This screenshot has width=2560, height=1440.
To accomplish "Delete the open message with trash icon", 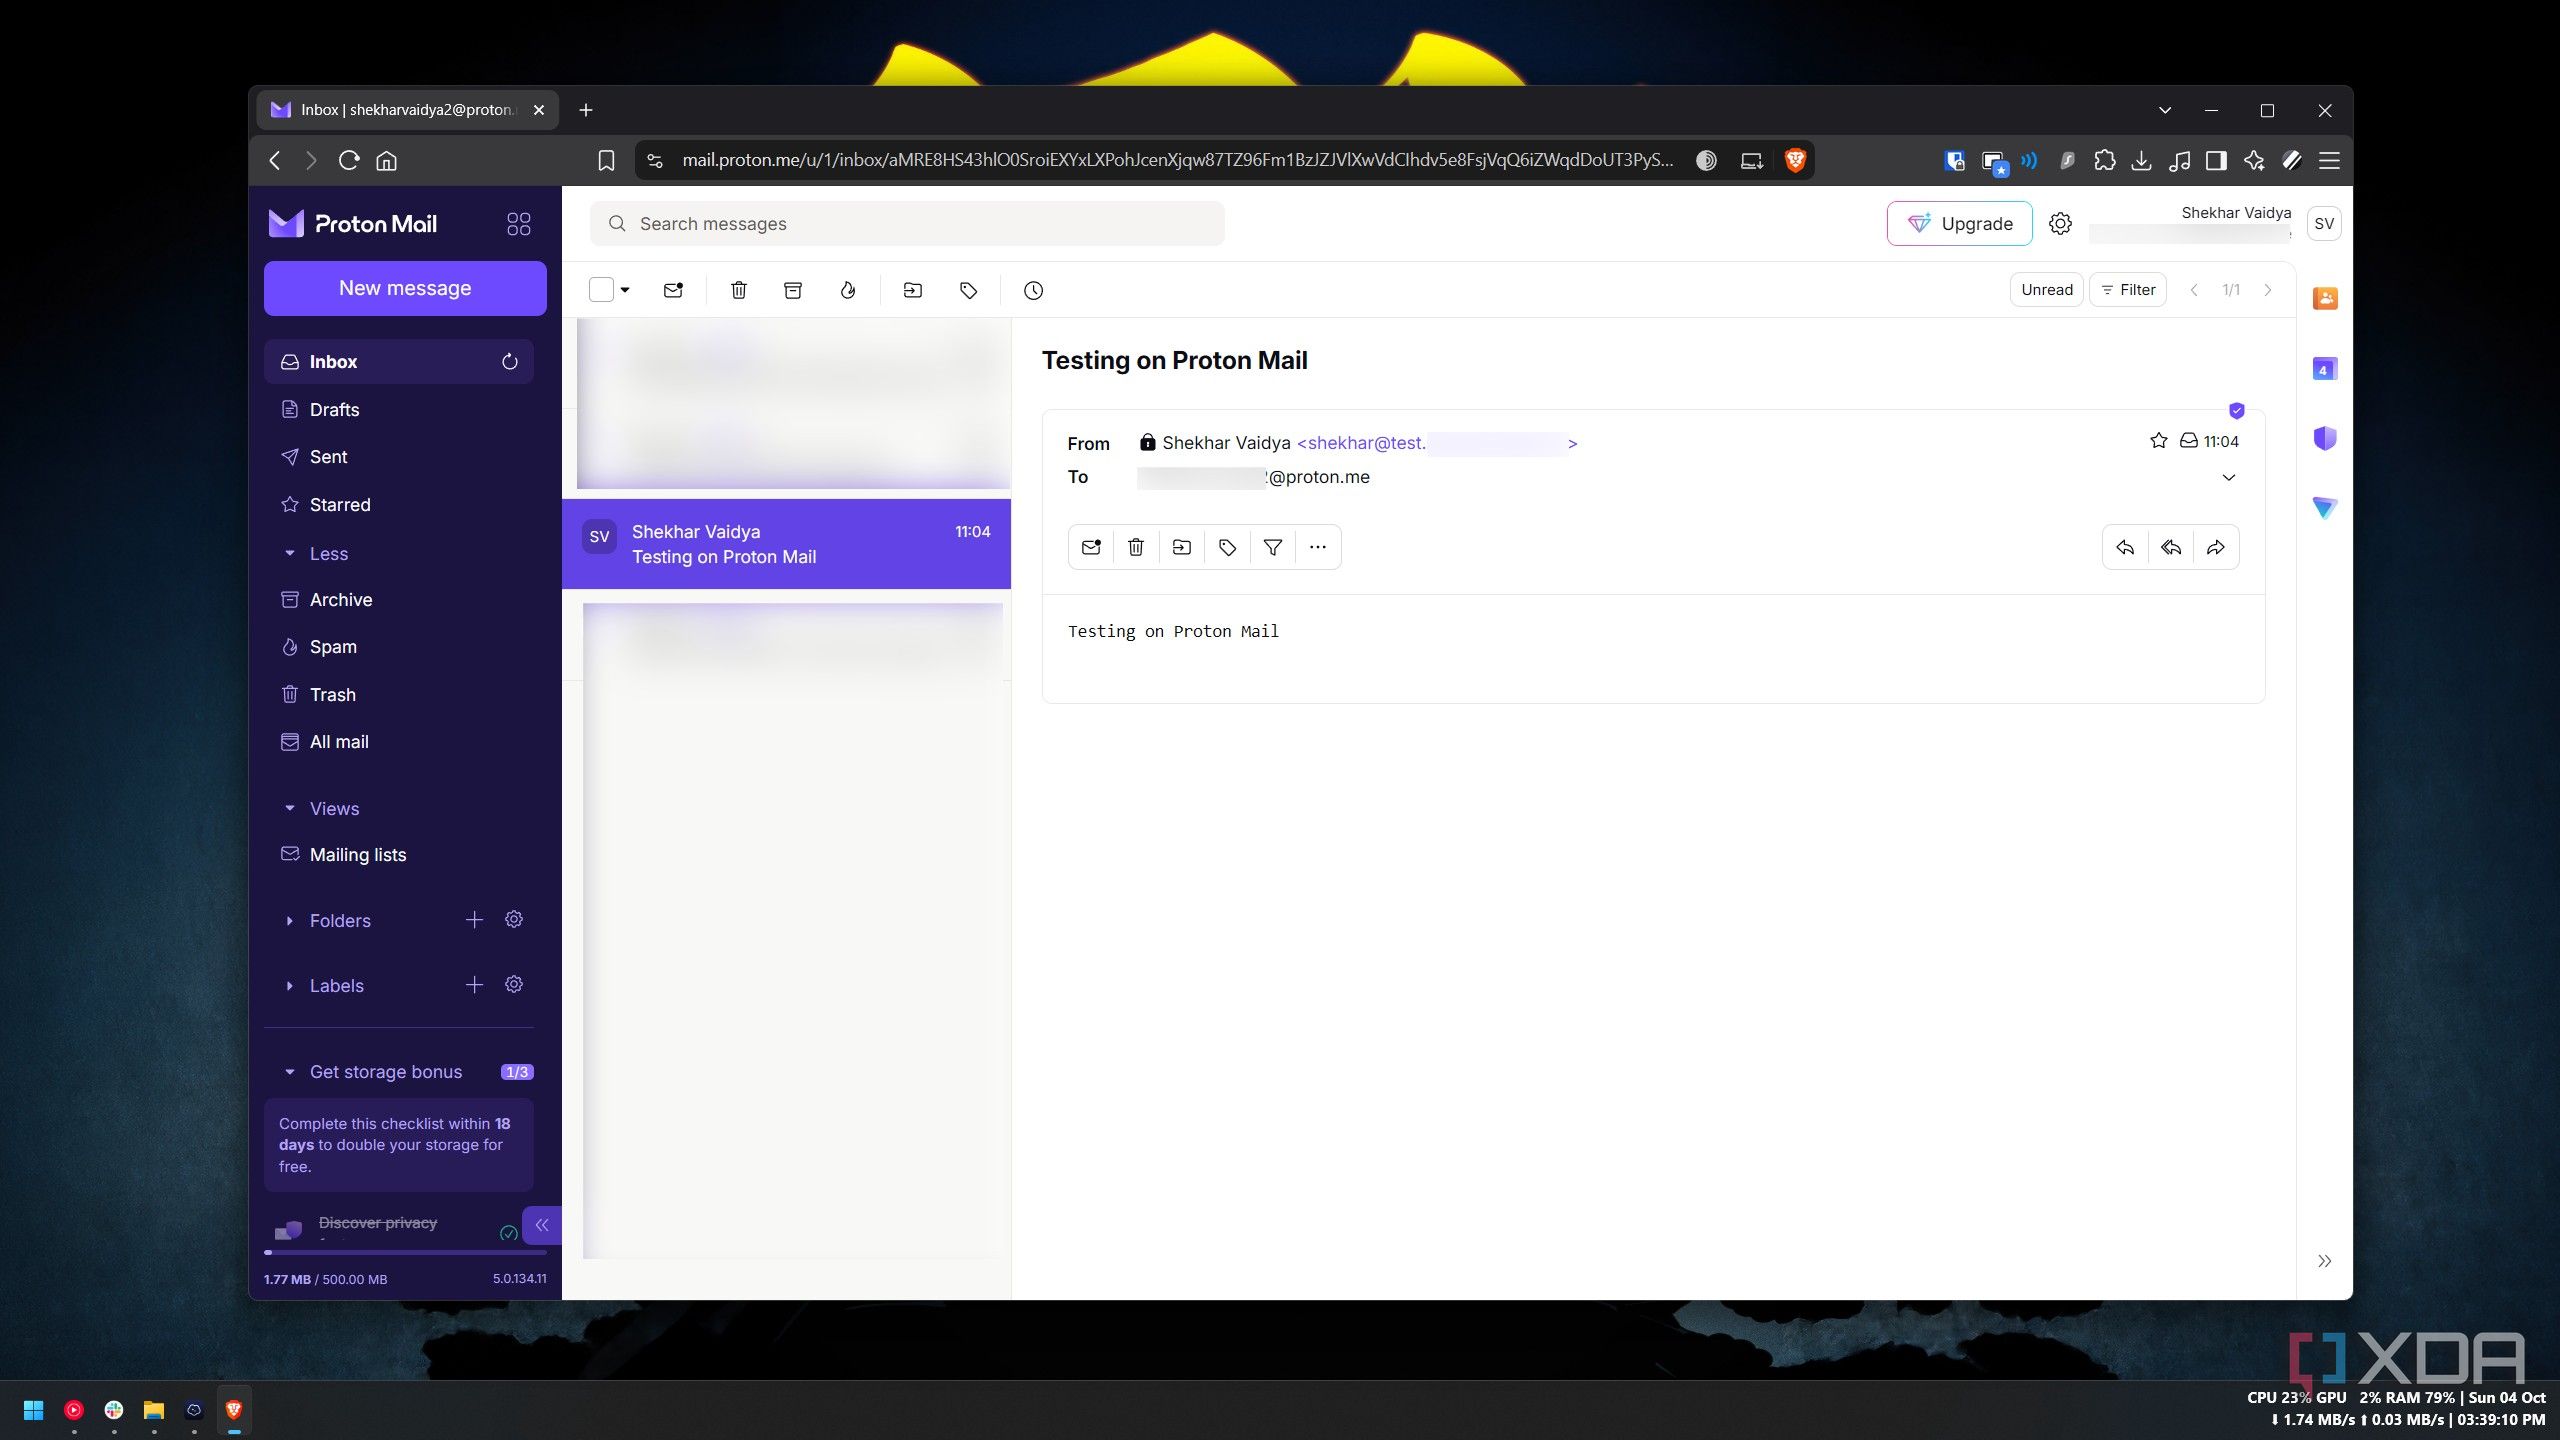I will [1136, 547].
